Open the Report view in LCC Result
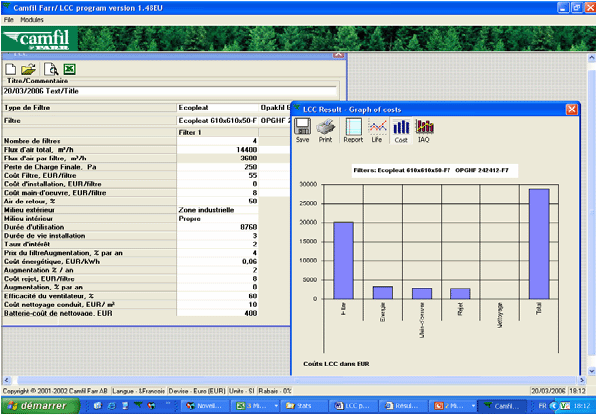The height and width of the screenshot is (415, 596). pos(353,130)
